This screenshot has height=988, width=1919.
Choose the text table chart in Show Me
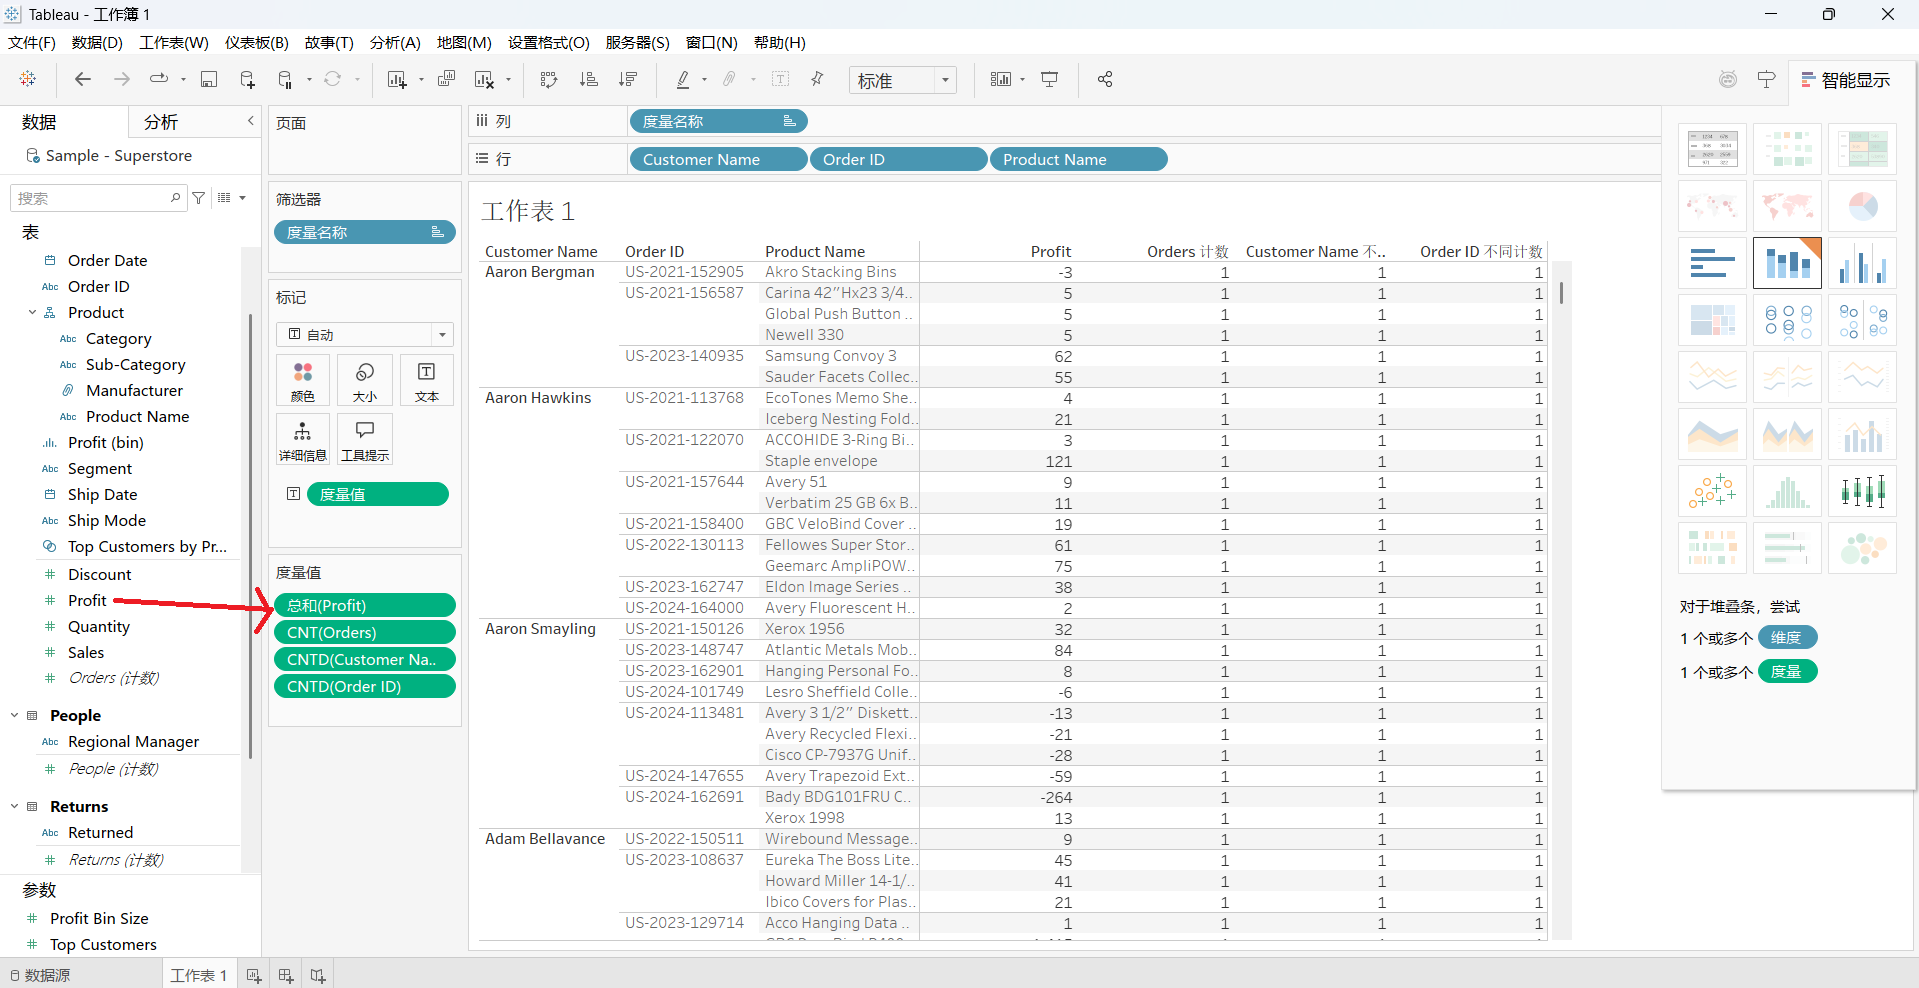1712,149
